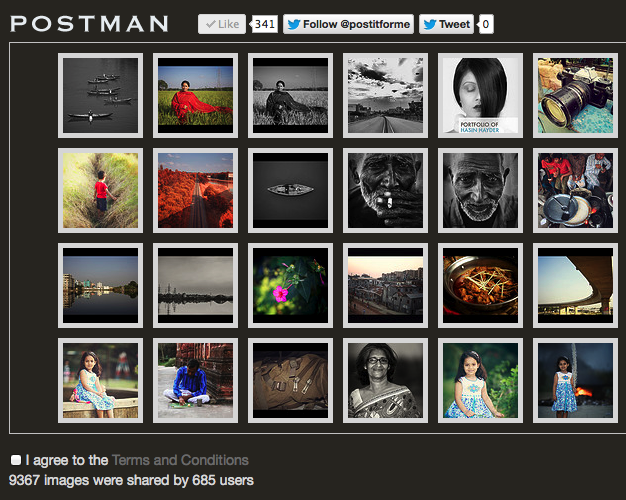Select the vintage camera with lens photo

pyautogui.click(x=575, y=95)
